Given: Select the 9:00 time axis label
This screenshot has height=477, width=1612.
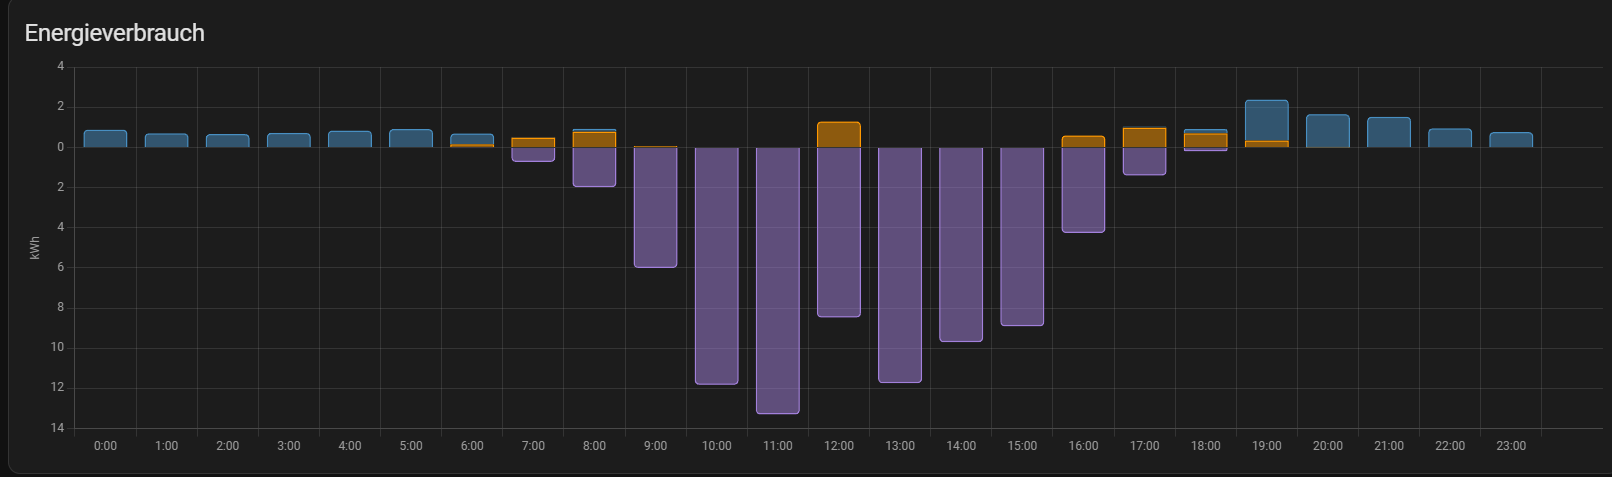Looking at the screenshot, I should pos(655,446).
